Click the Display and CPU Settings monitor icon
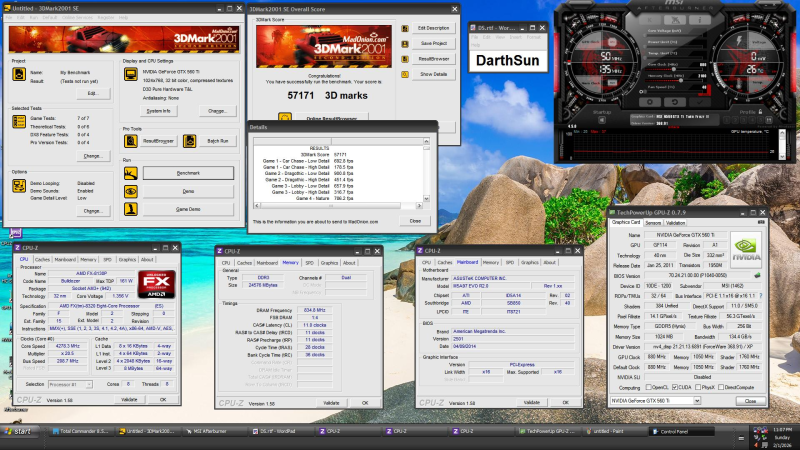The width and height of the screenshot is (800, 450). point(131,74)
